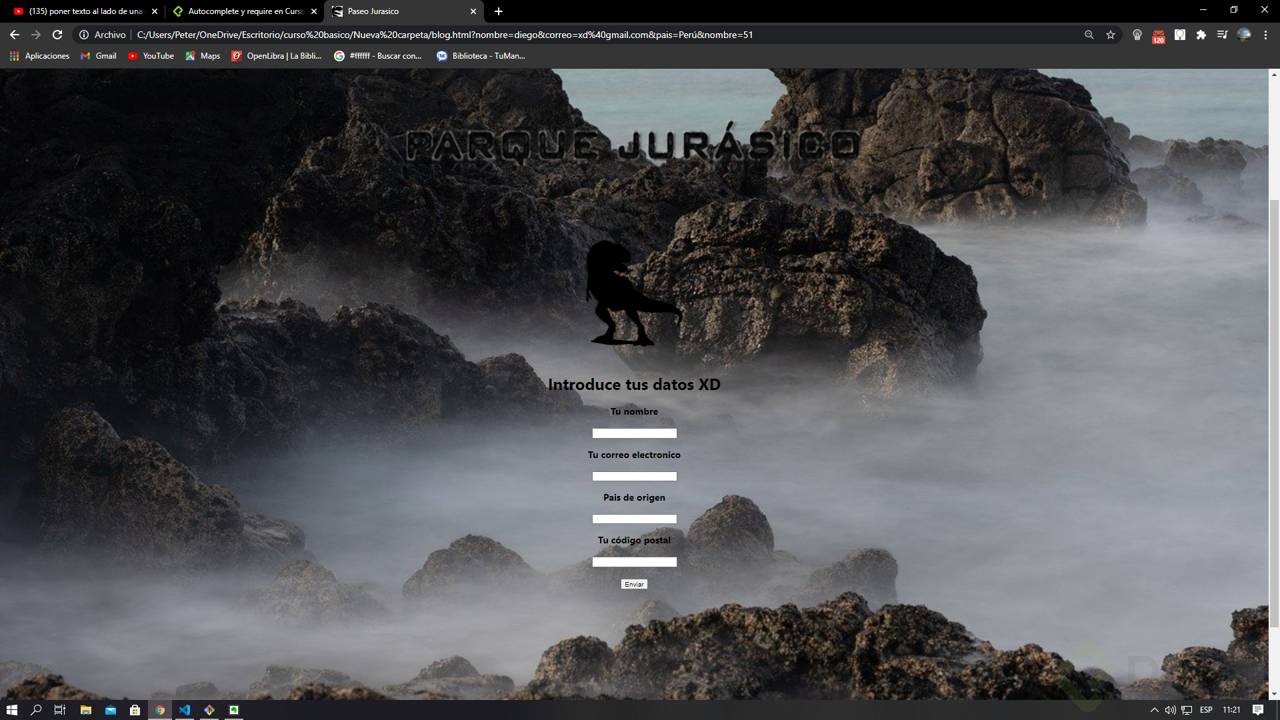1280x720 pixels.
Task: Open the volume control in system tray
Action: pyautogui.click(x=1170, y=710)
